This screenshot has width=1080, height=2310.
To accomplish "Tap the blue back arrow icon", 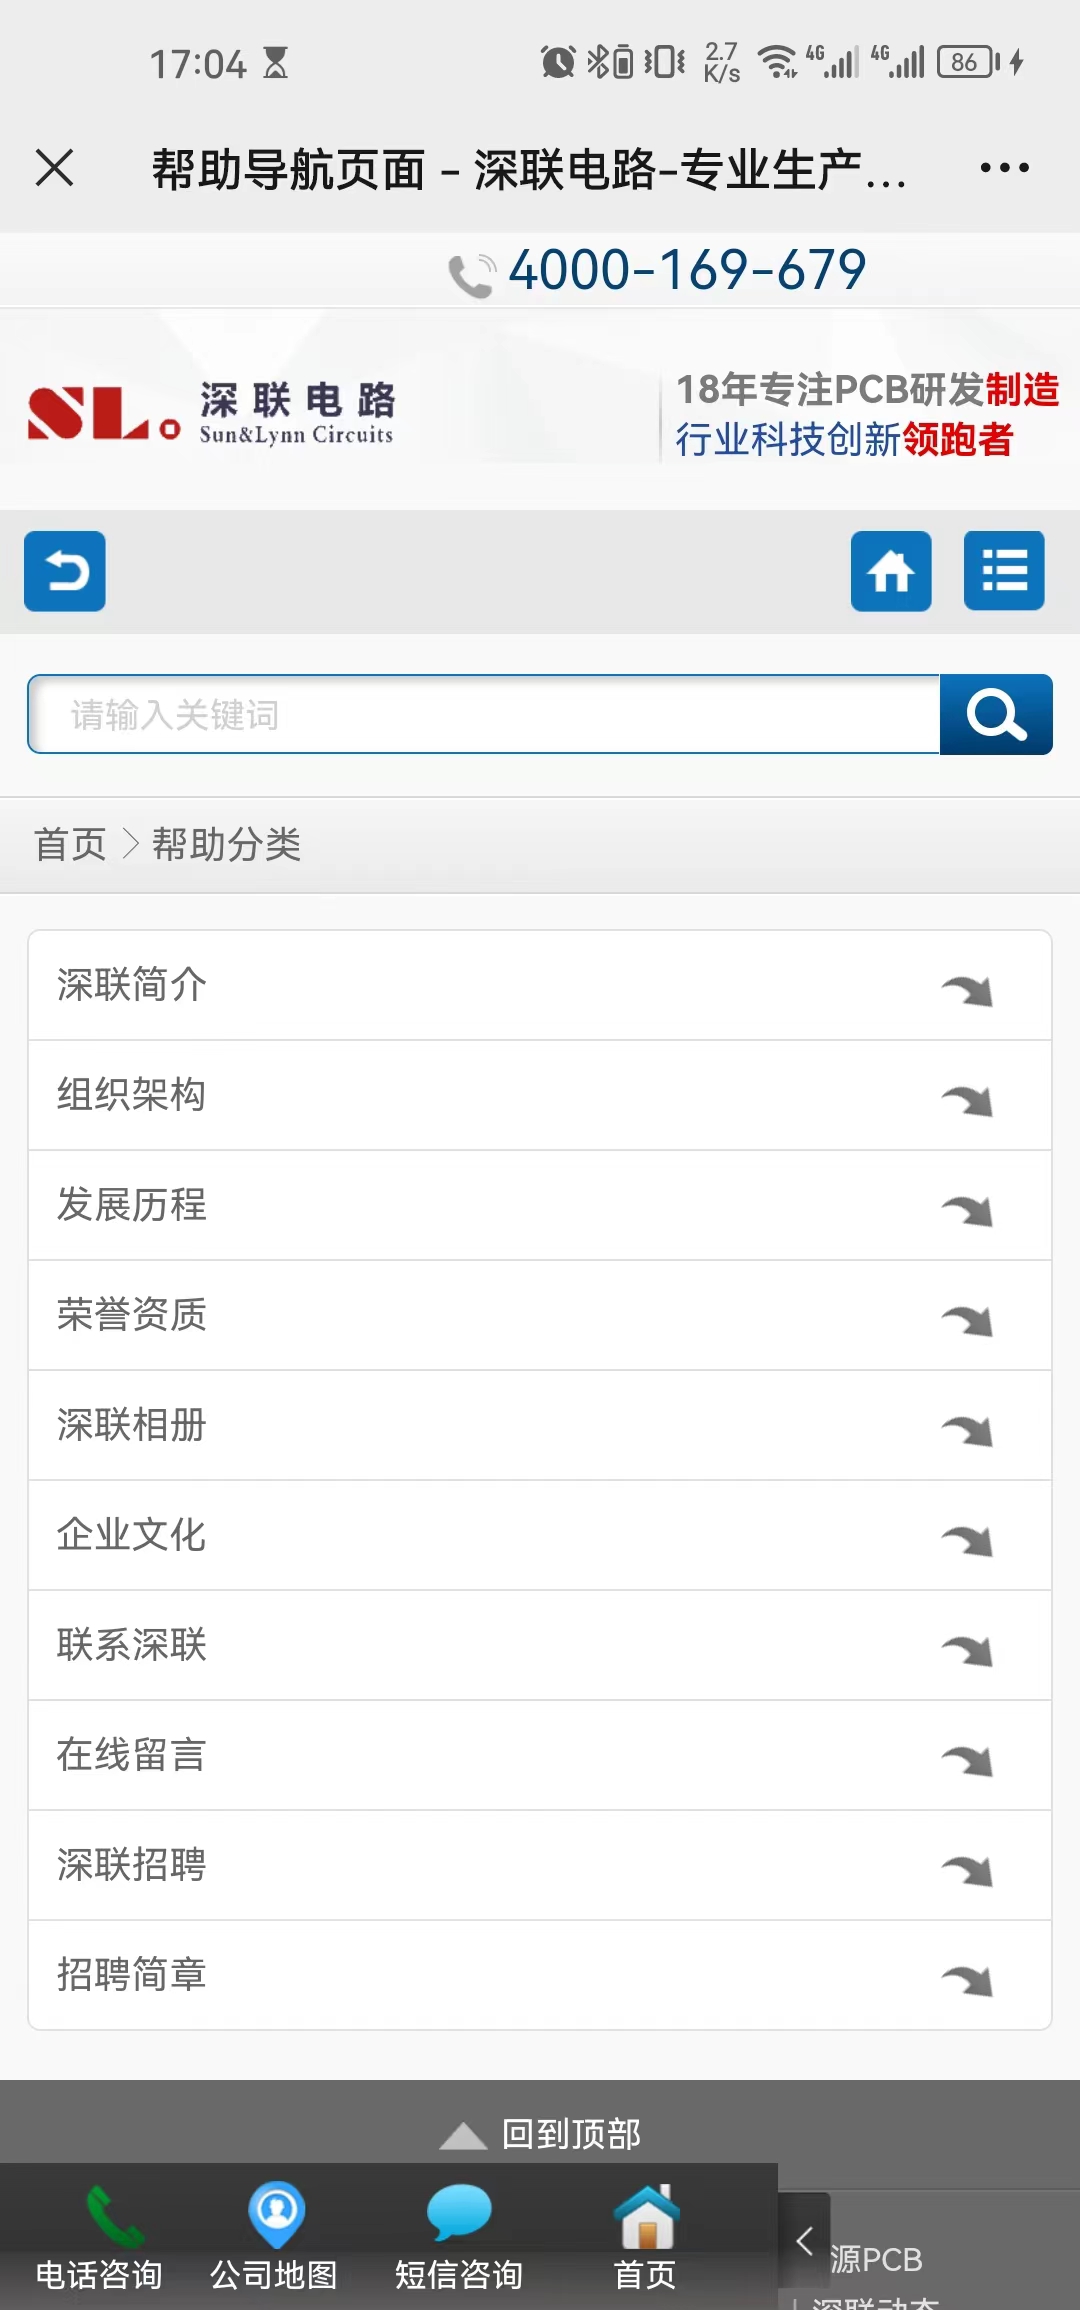I will pyautogui.click(x=65, y=571).
